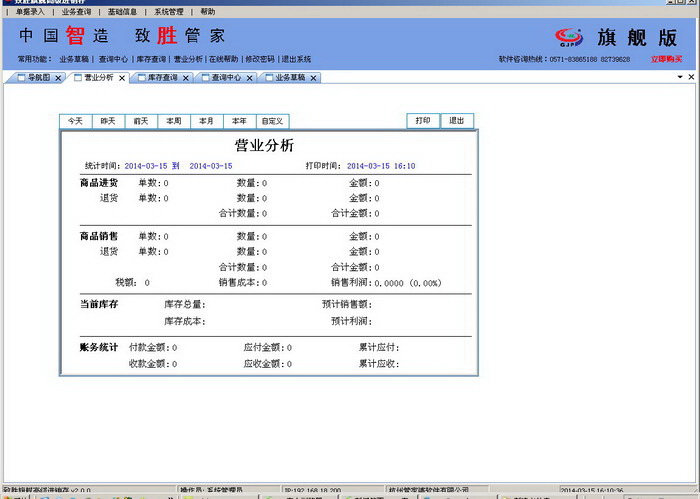Filter report by 今天
This screenshot has height=499, width=700.
coord(75,121)
